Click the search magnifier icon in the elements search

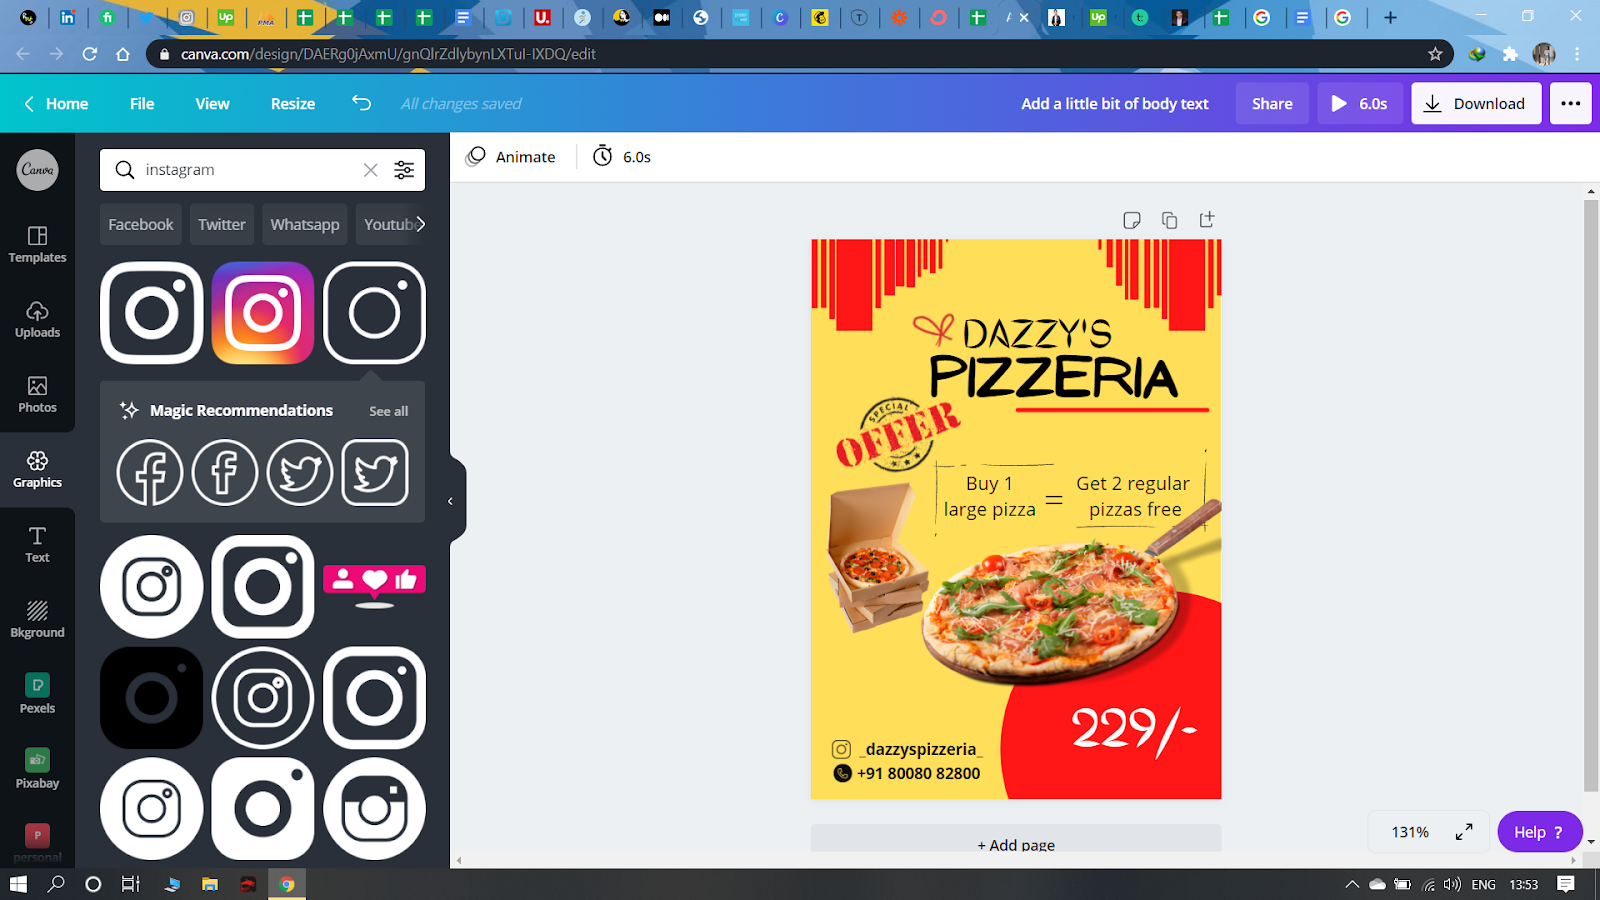click(x=125, y=170)
